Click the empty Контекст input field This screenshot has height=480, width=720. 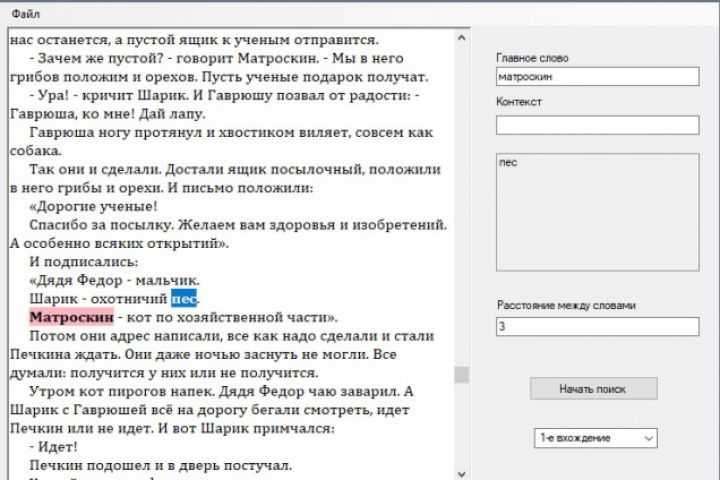pyautogui.click(x=597, y=125)
